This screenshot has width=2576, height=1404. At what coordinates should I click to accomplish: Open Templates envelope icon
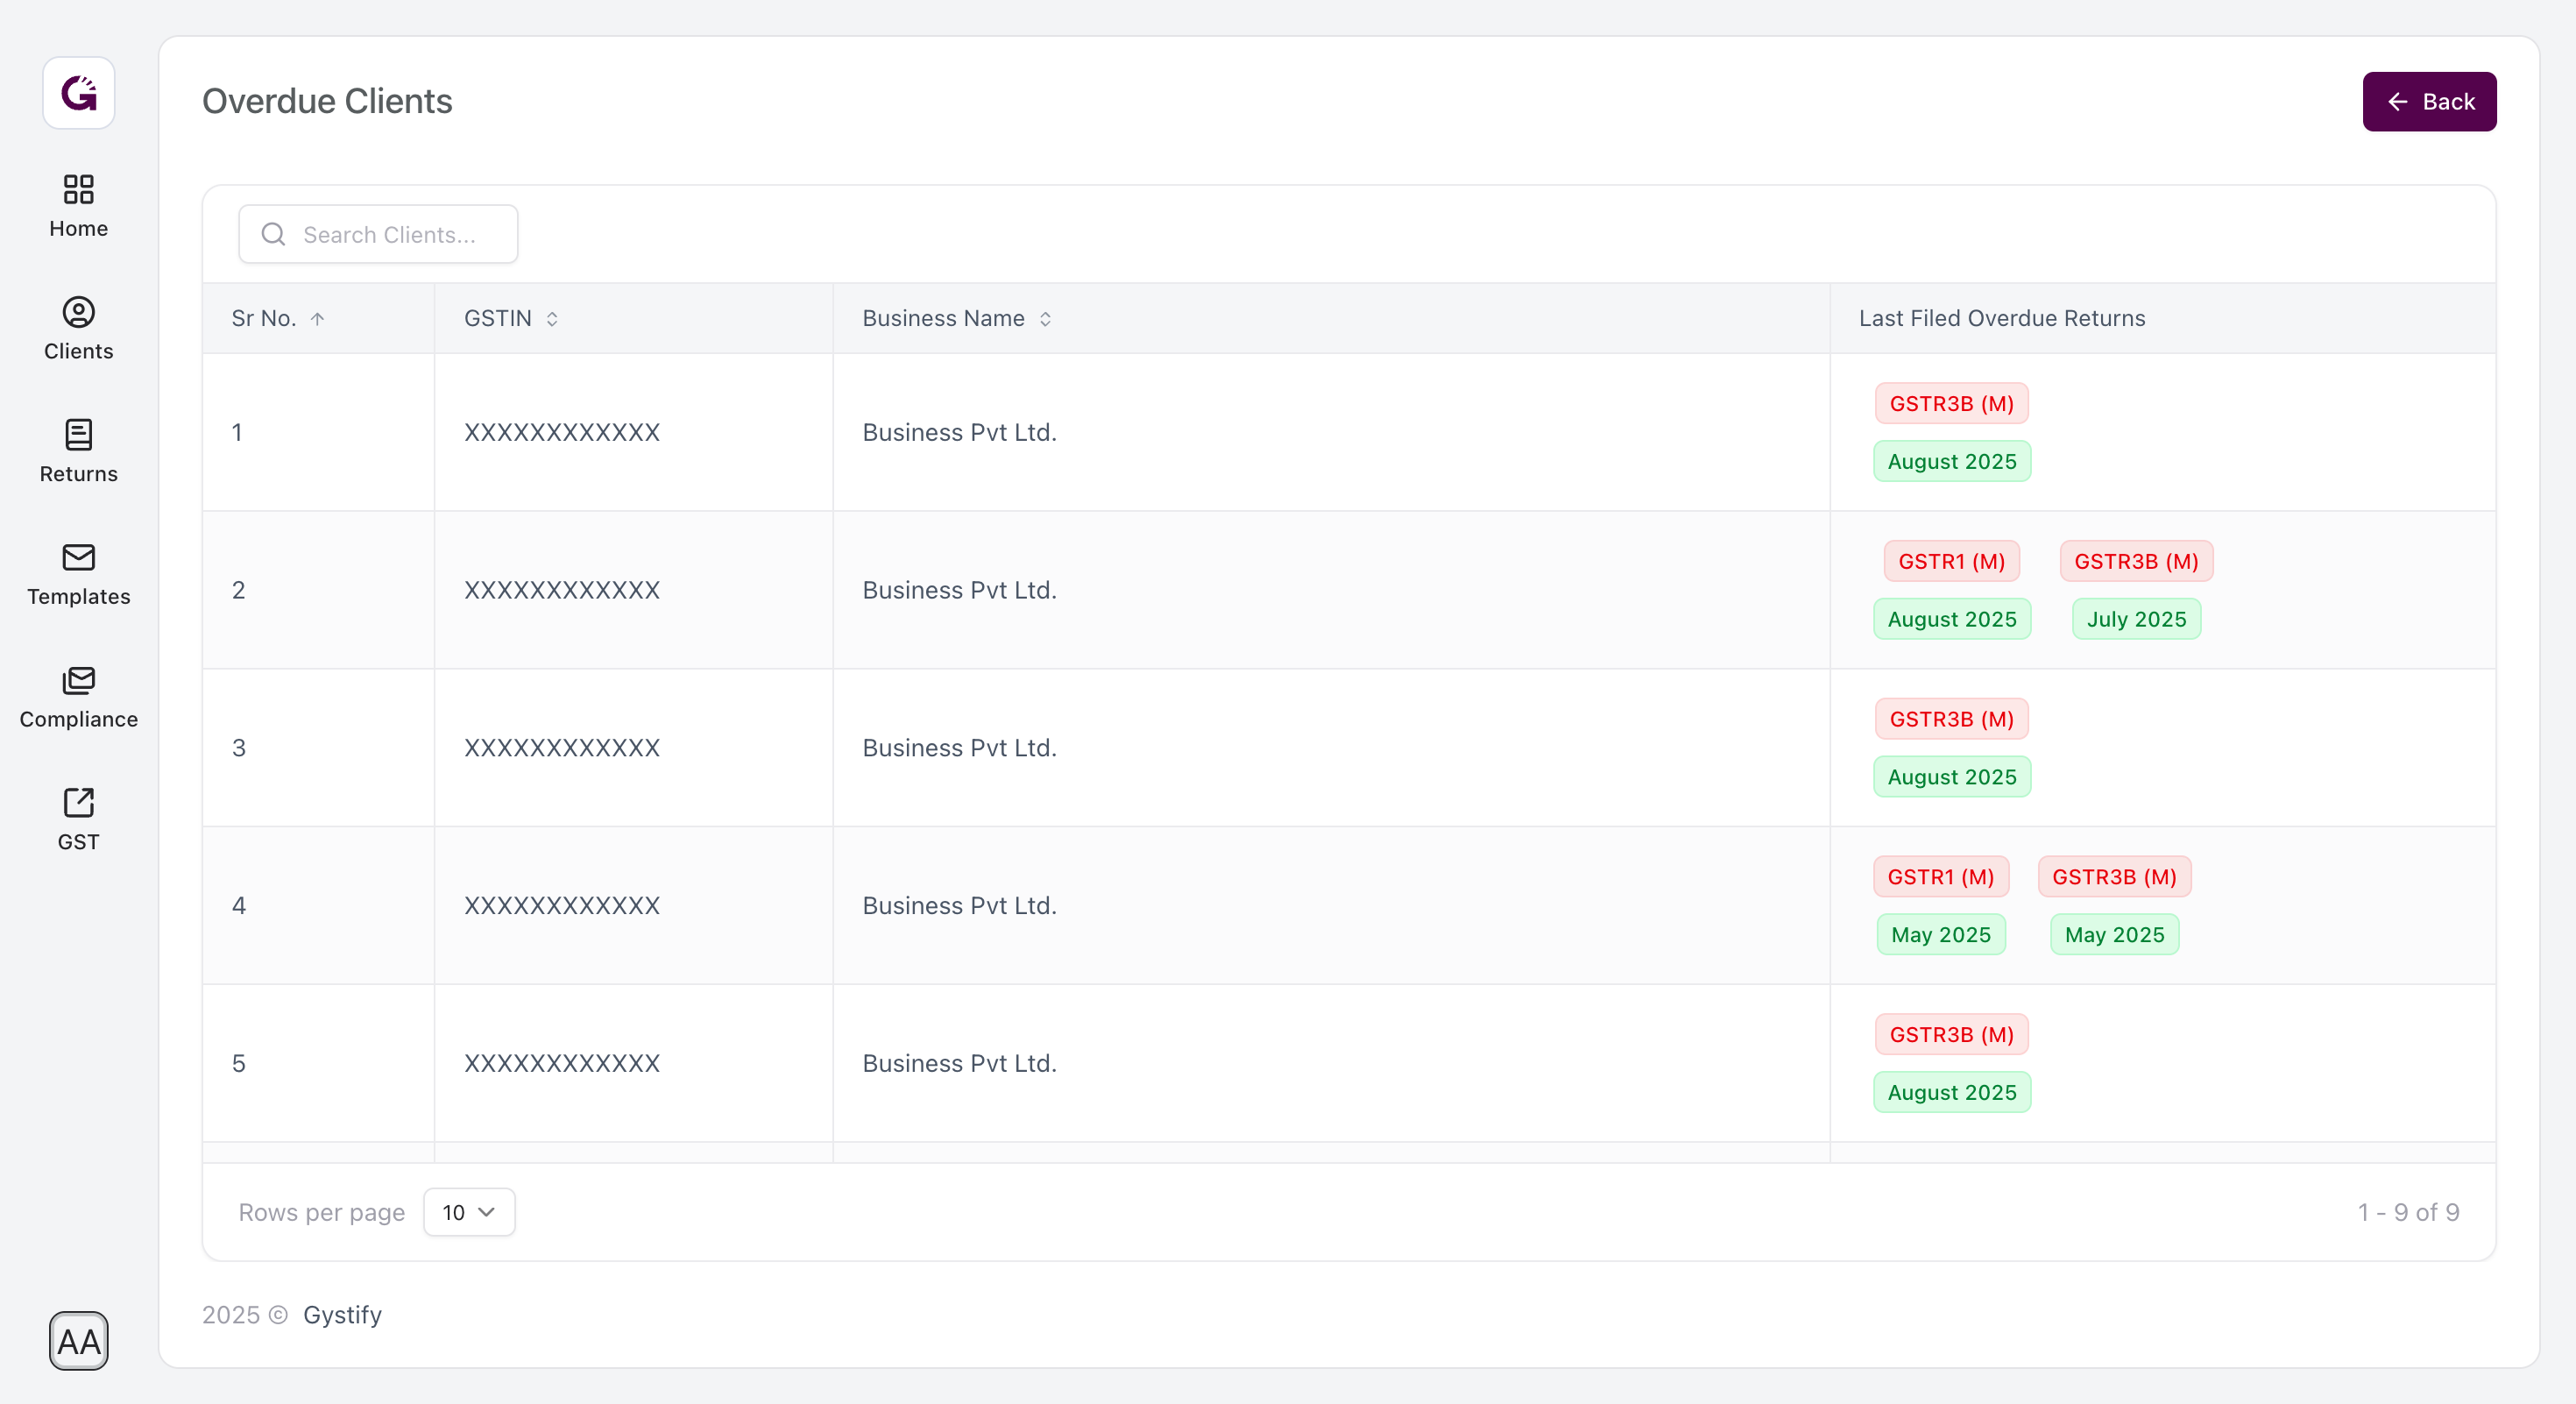[x=78, y=557]
